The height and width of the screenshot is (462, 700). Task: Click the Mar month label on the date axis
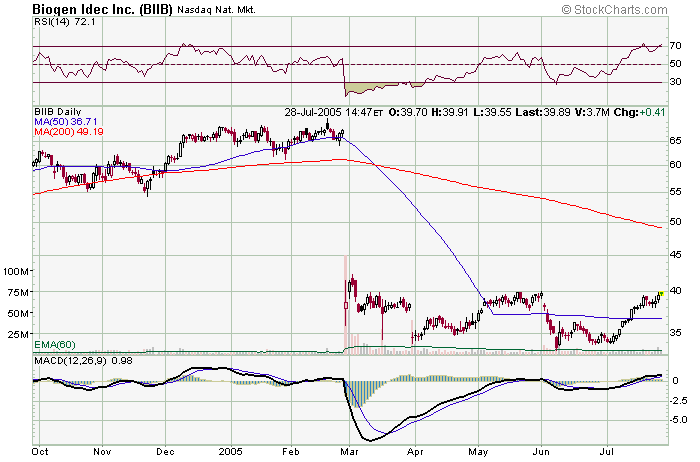coord(349,452)
